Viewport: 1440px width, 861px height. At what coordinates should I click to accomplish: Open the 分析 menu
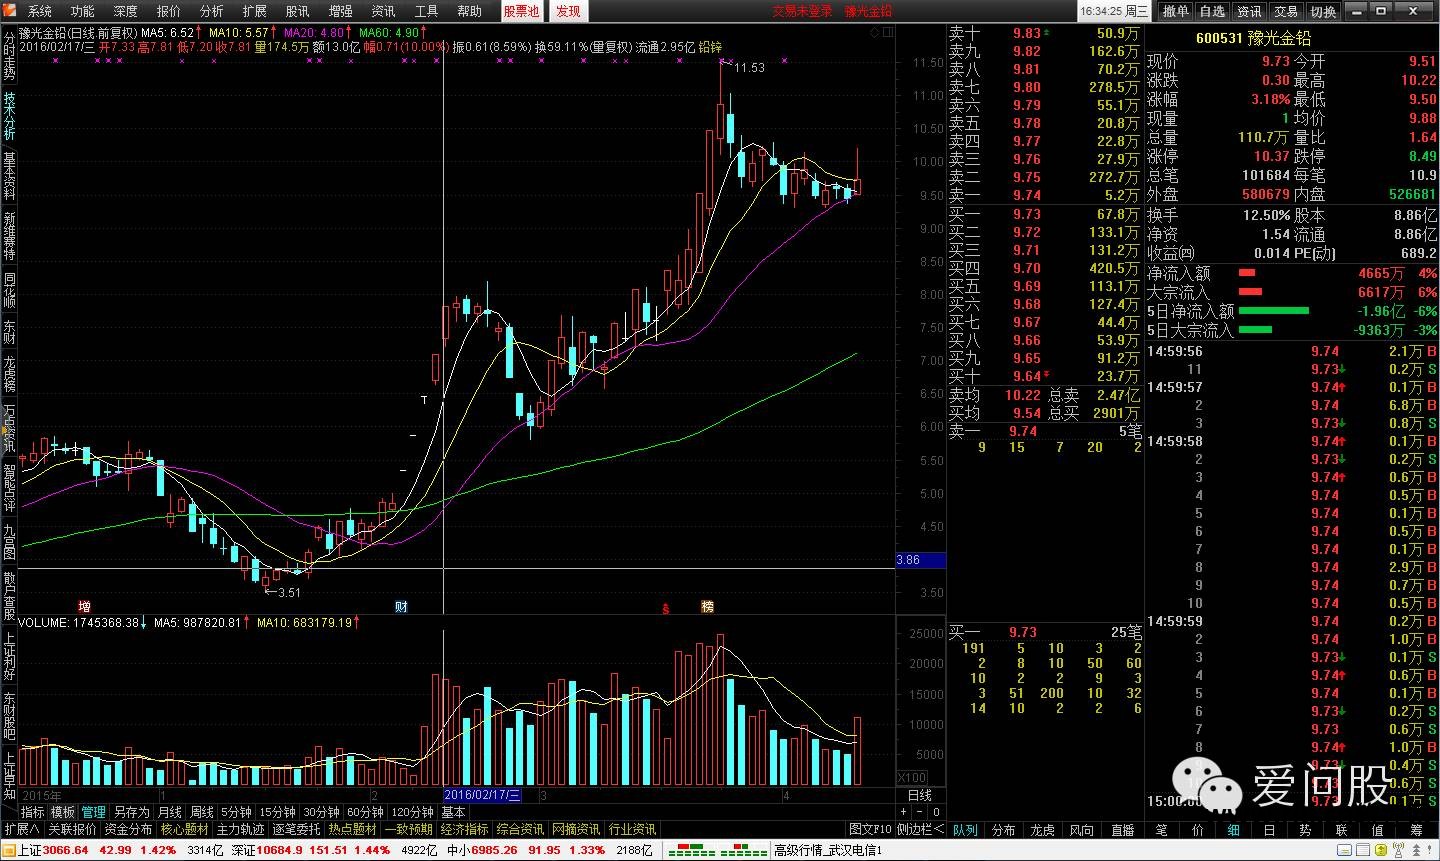point(212,11)
